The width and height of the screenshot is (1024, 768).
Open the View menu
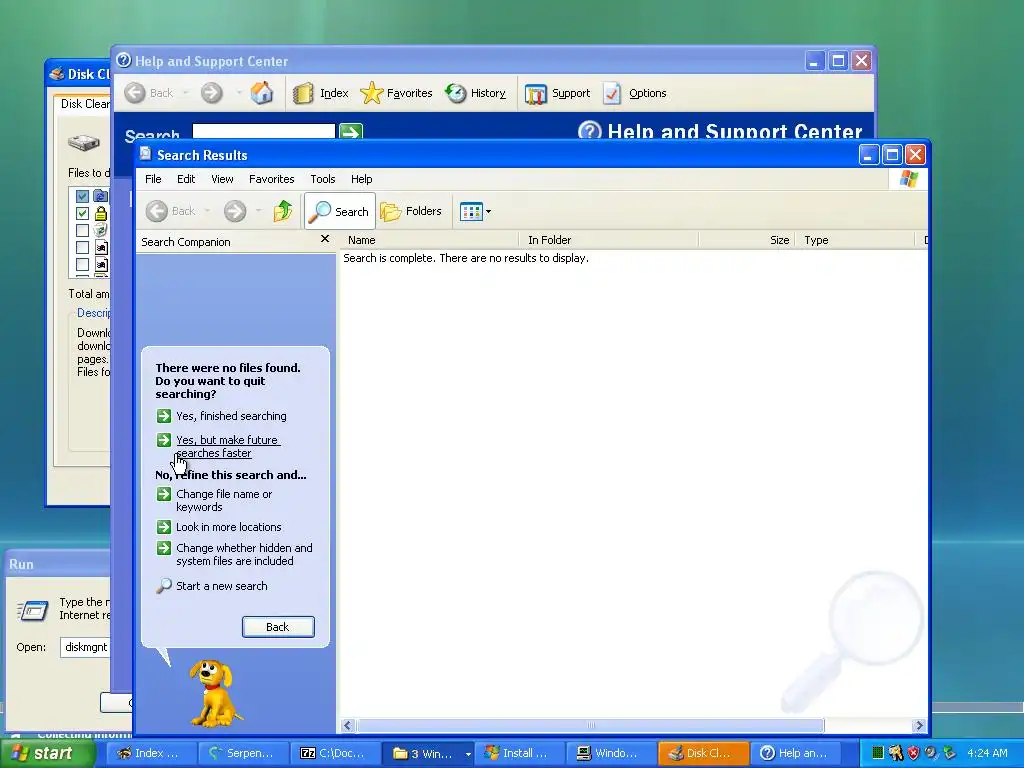[222, 179]
